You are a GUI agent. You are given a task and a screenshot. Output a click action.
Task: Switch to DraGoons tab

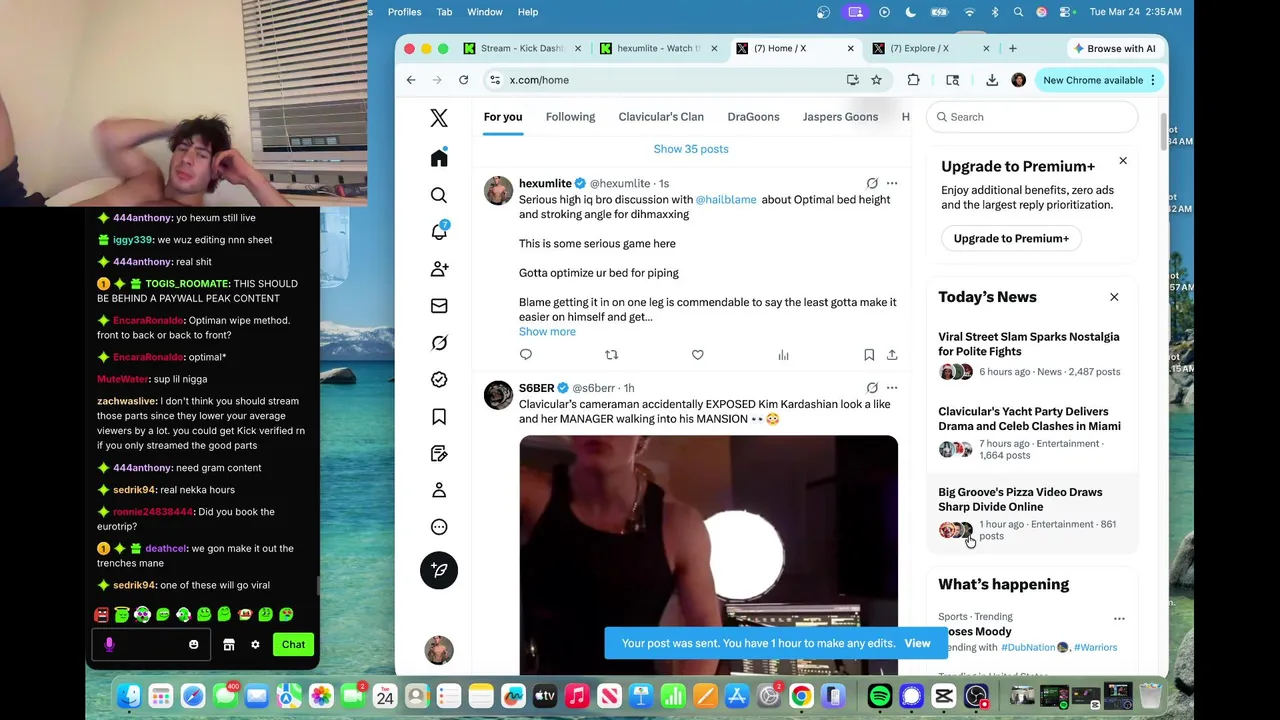point(753,117)
